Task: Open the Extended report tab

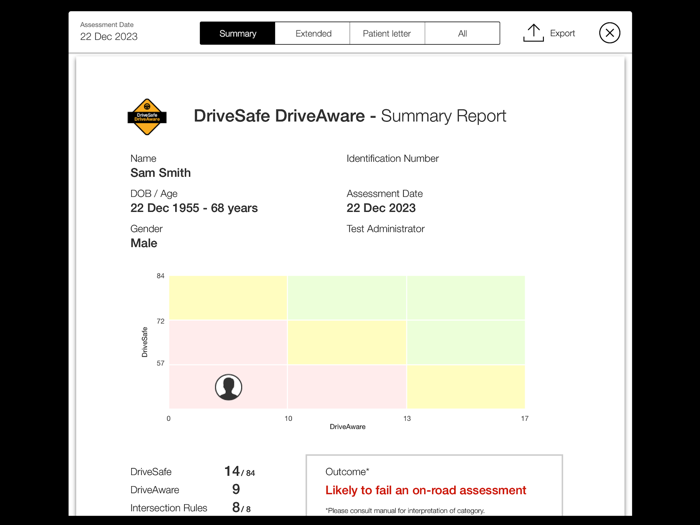Action: pos(313,33)
